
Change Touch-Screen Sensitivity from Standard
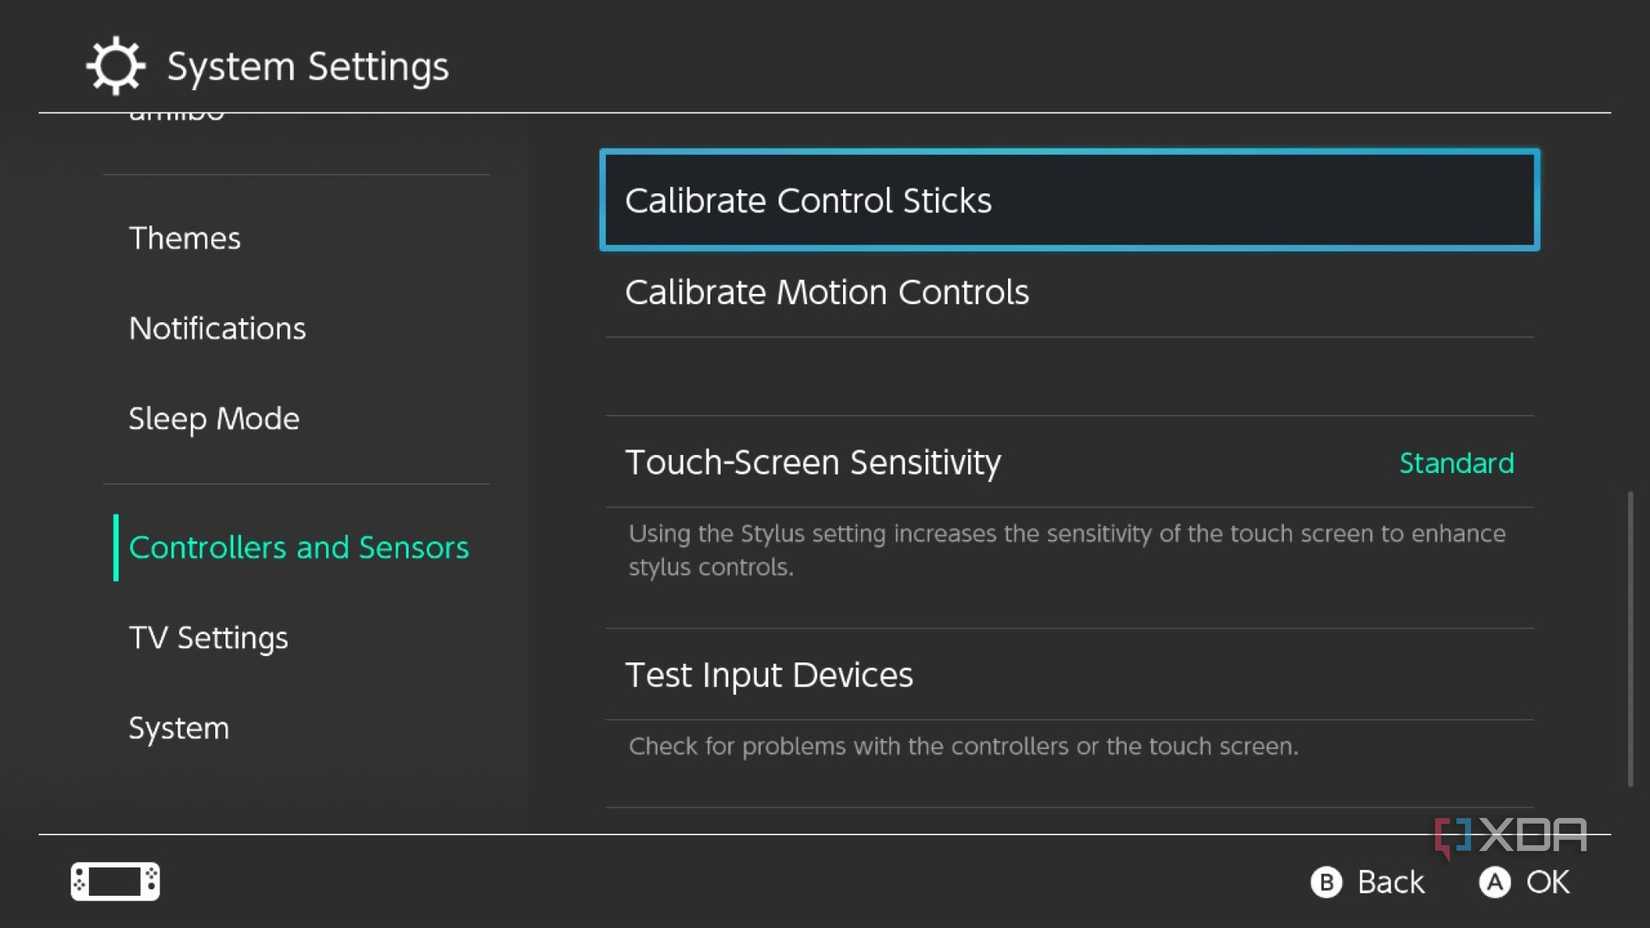(x=1070, y=463)
